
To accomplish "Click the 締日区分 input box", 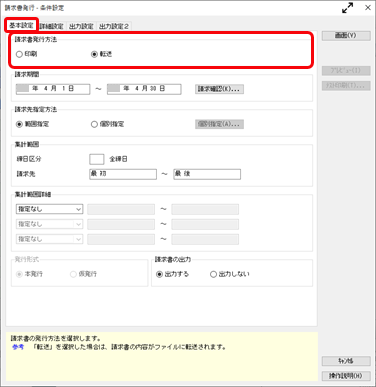I will click(97, 159).
